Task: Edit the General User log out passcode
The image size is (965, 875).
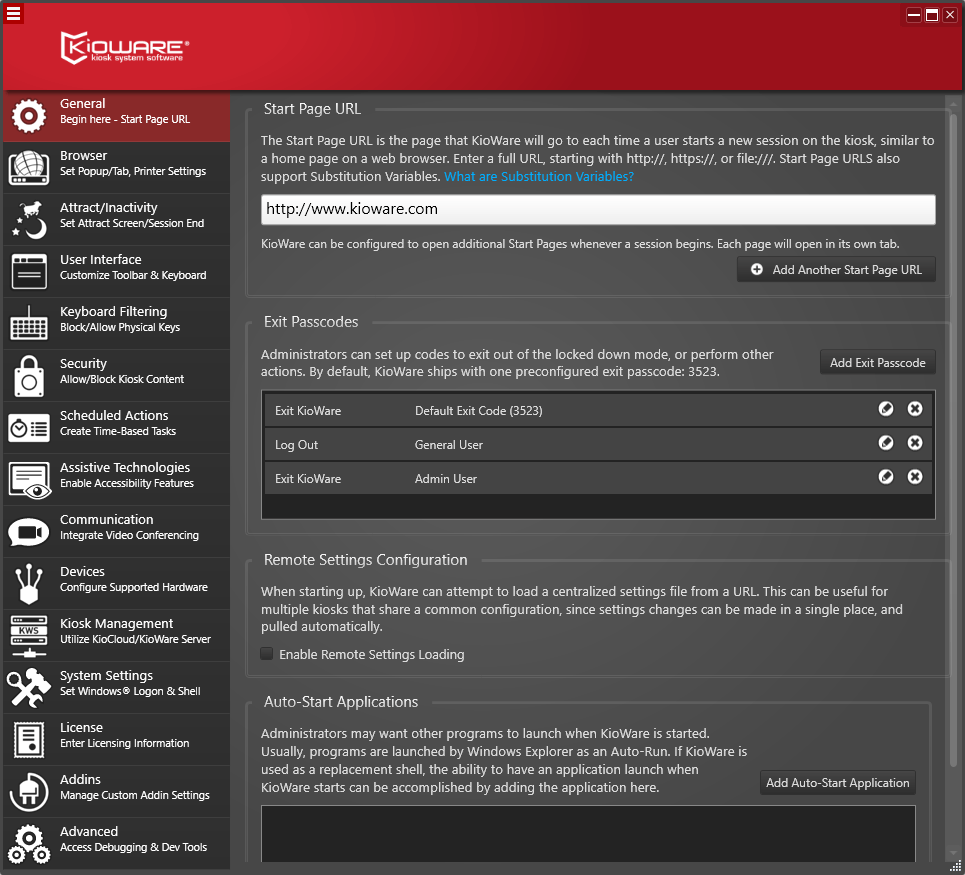Action: coord(886,442)
